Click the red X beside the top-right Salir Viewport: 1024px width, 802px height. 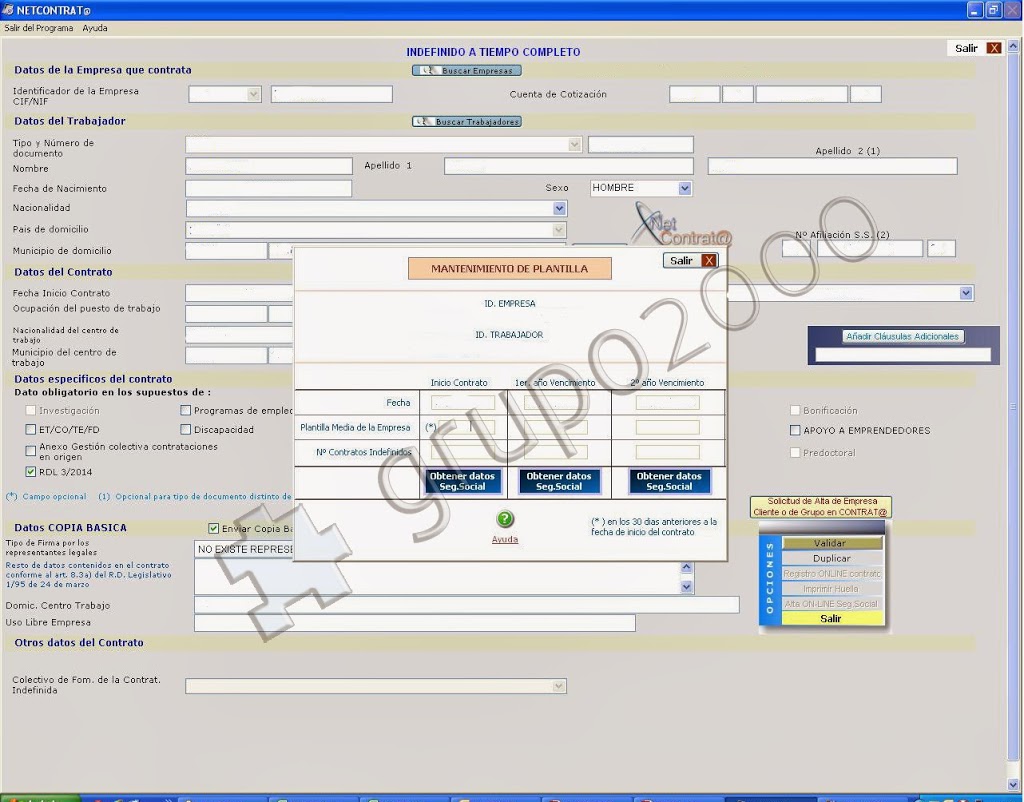point(994,48)
